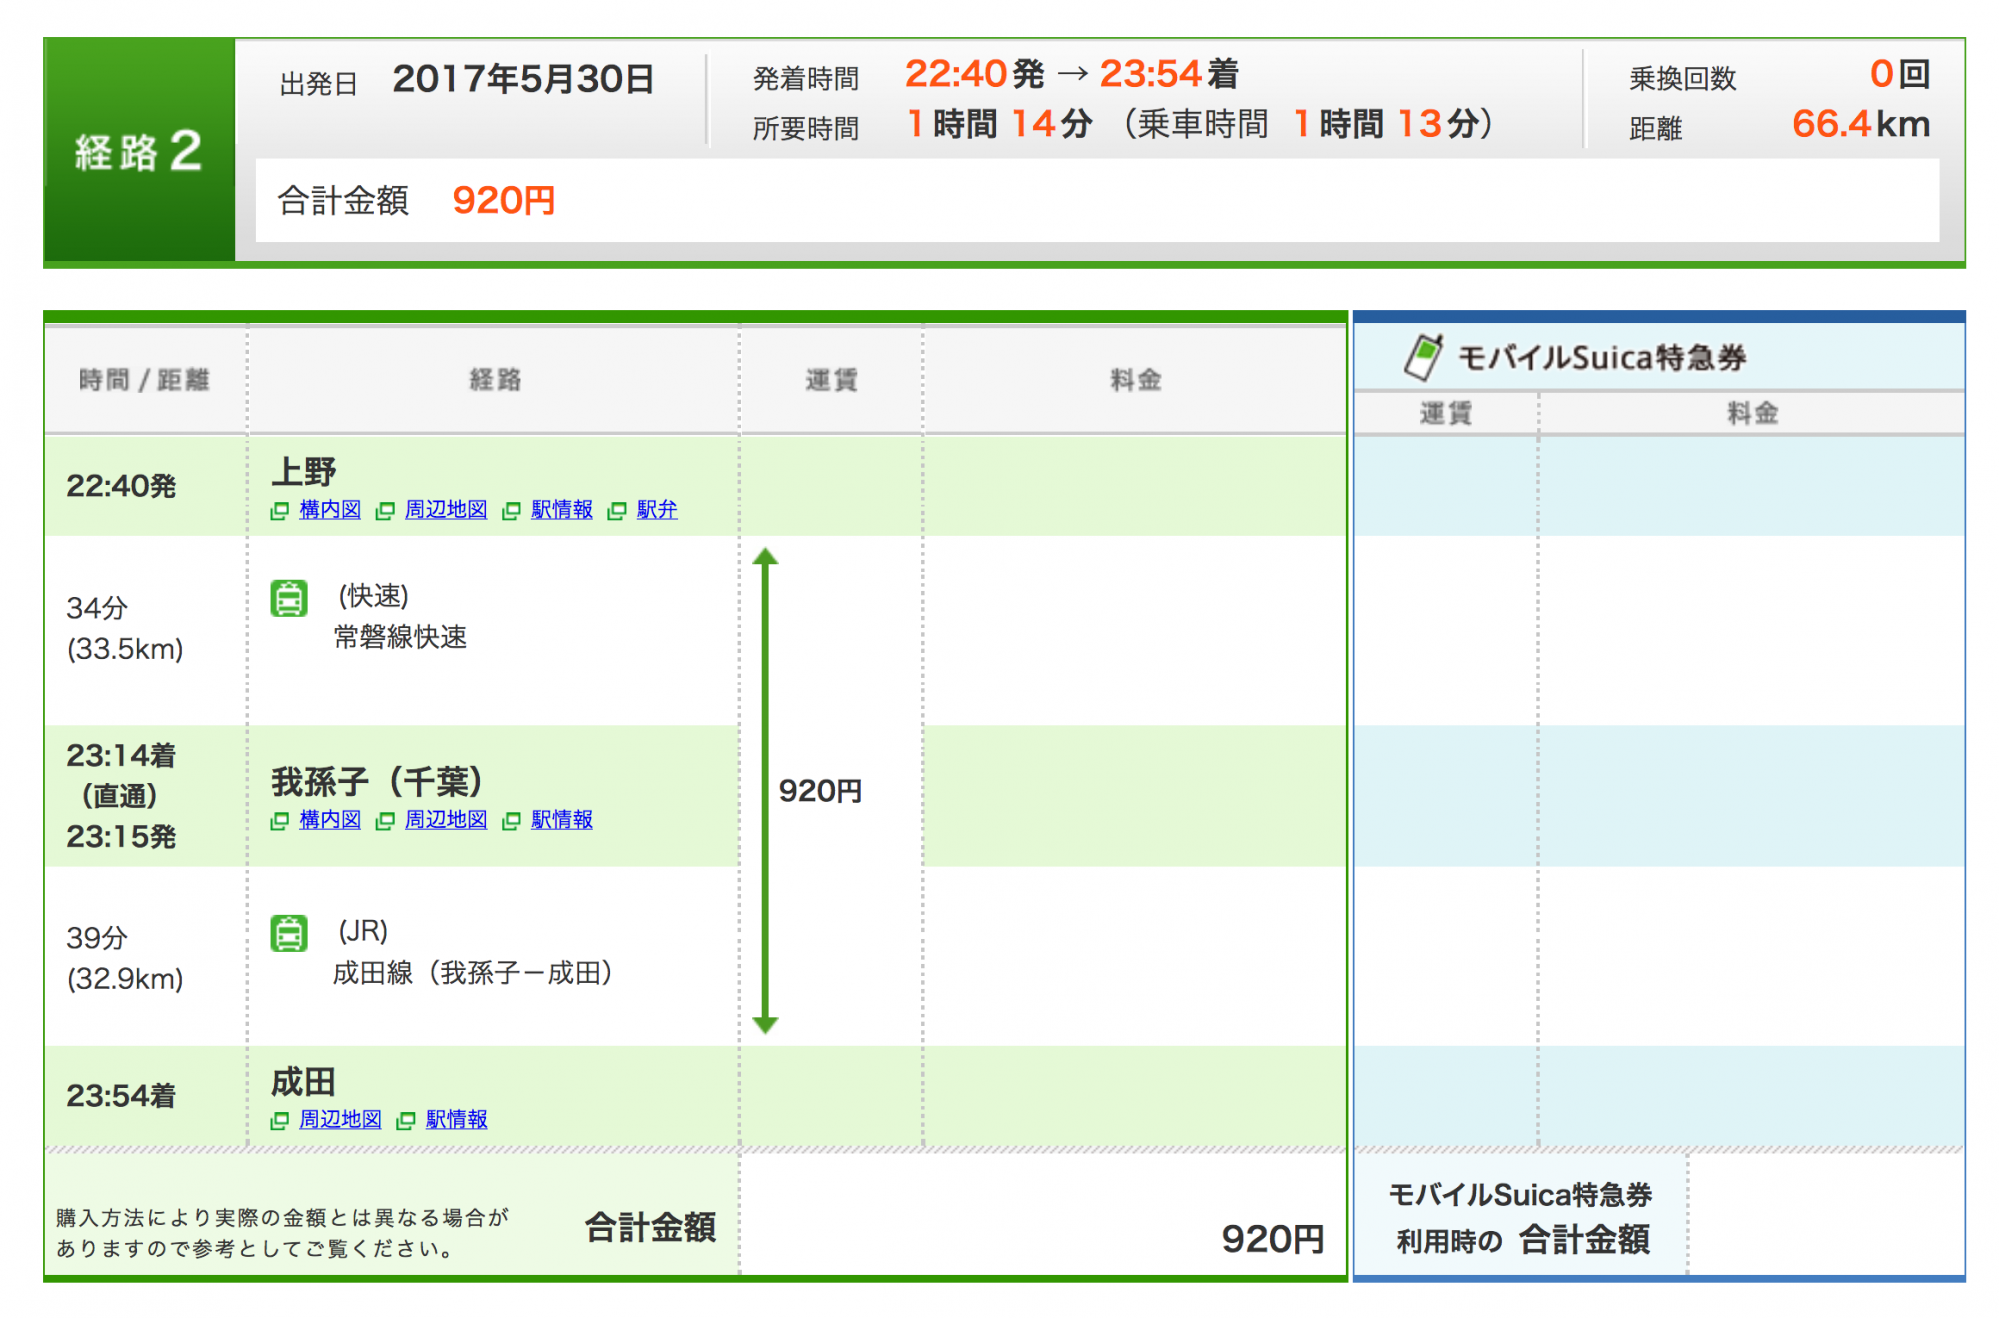Click the external-link icon before 上野 周辺地図
The image size is (1999, 1318).
click(x=386, y=511)
